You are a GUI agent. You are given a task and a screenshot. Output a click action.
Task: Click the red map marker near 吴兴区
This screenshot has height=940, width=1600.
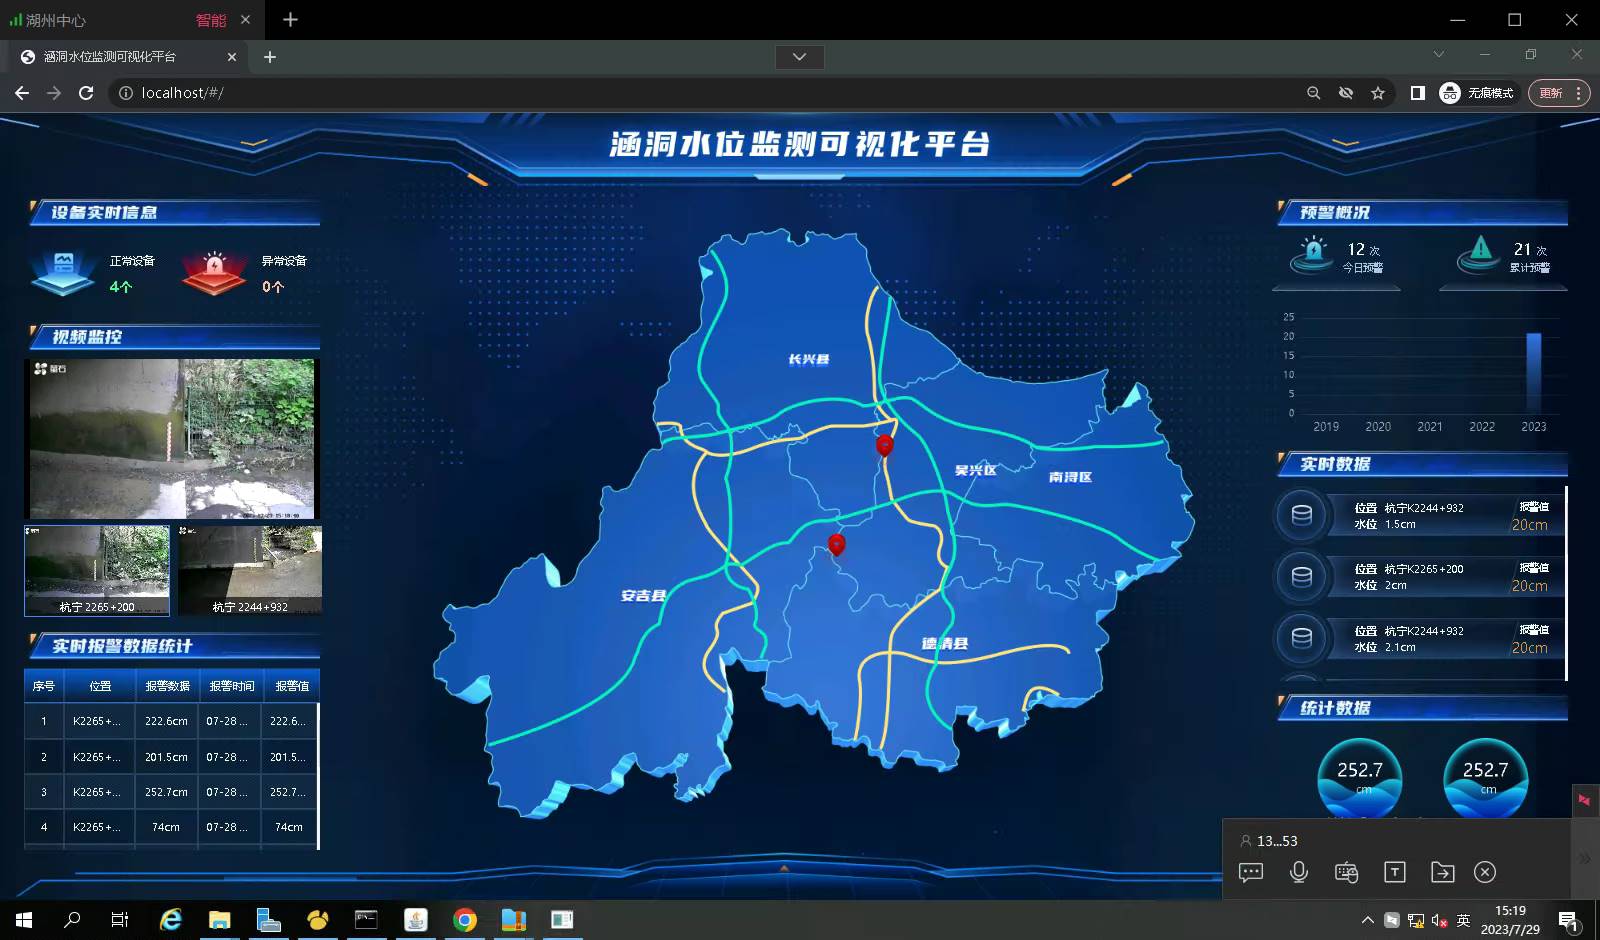(884, 445)
